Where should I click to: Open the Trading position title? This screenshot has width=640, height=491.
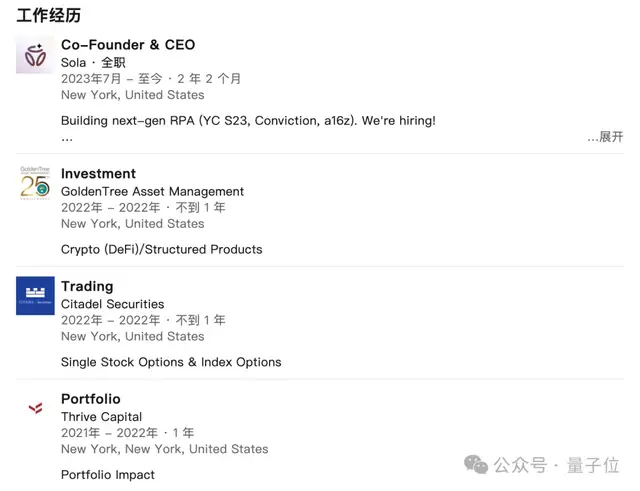click(x=87, y=287)
